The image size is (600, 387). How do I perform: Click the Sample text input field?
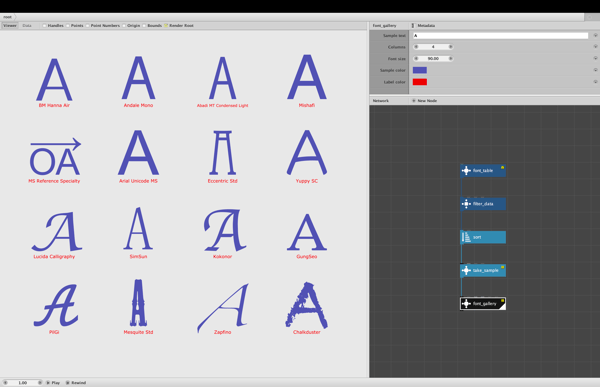tap(501, 36)
